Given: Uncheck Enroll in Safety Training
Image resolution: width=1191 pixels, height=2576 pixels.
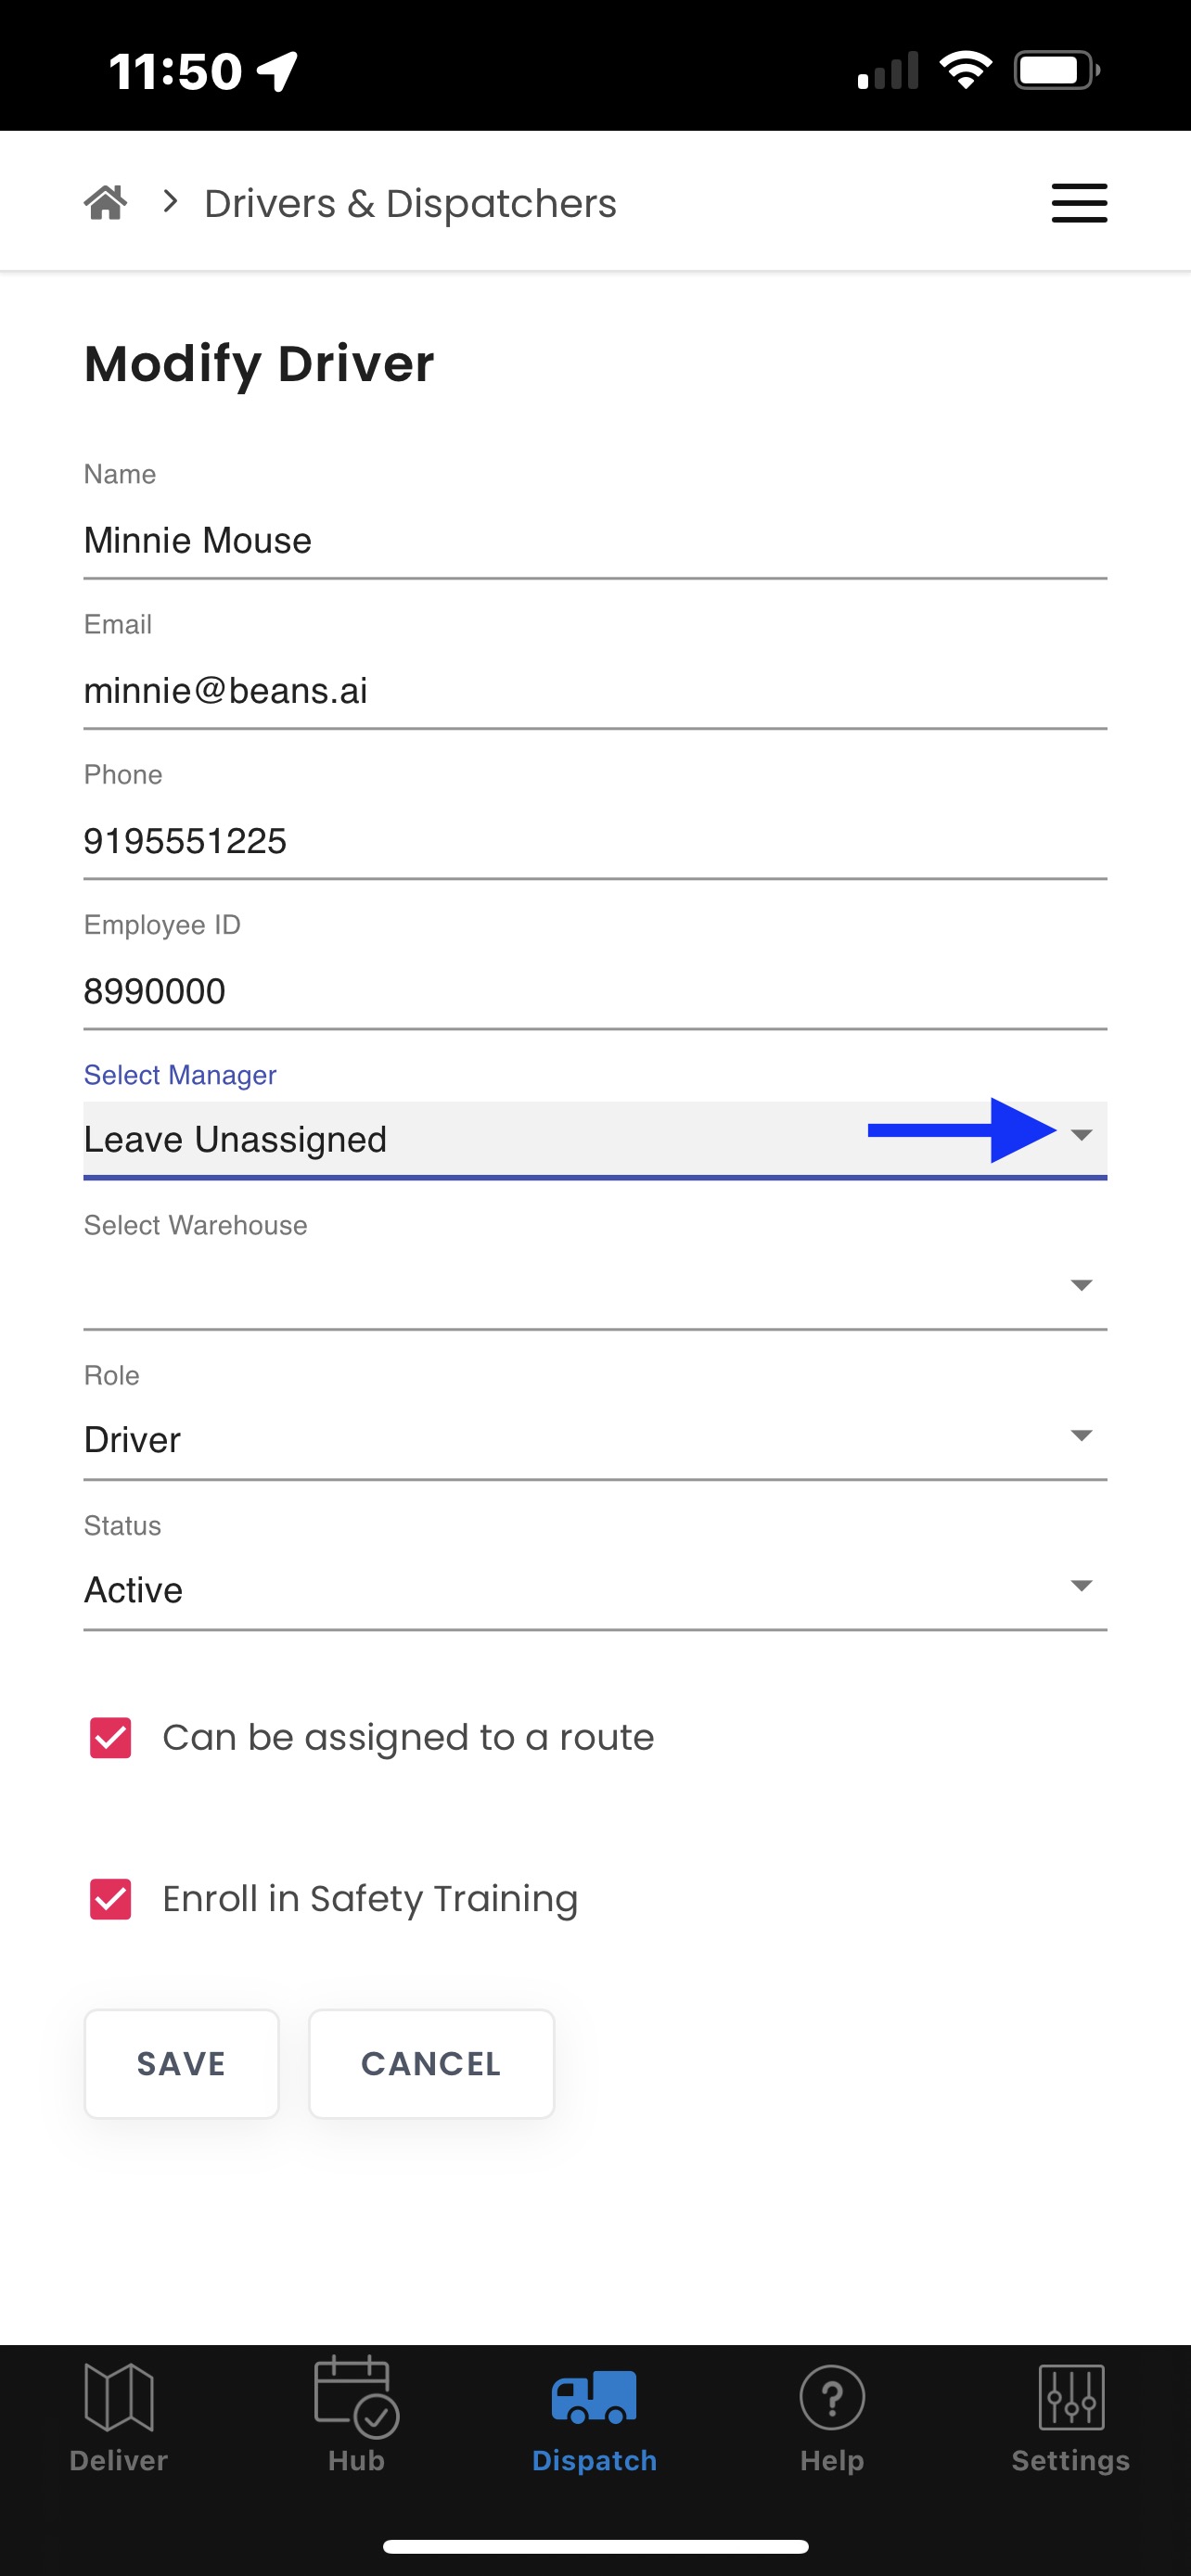Looking at the screenshot, I should [x=111, y=1899].
